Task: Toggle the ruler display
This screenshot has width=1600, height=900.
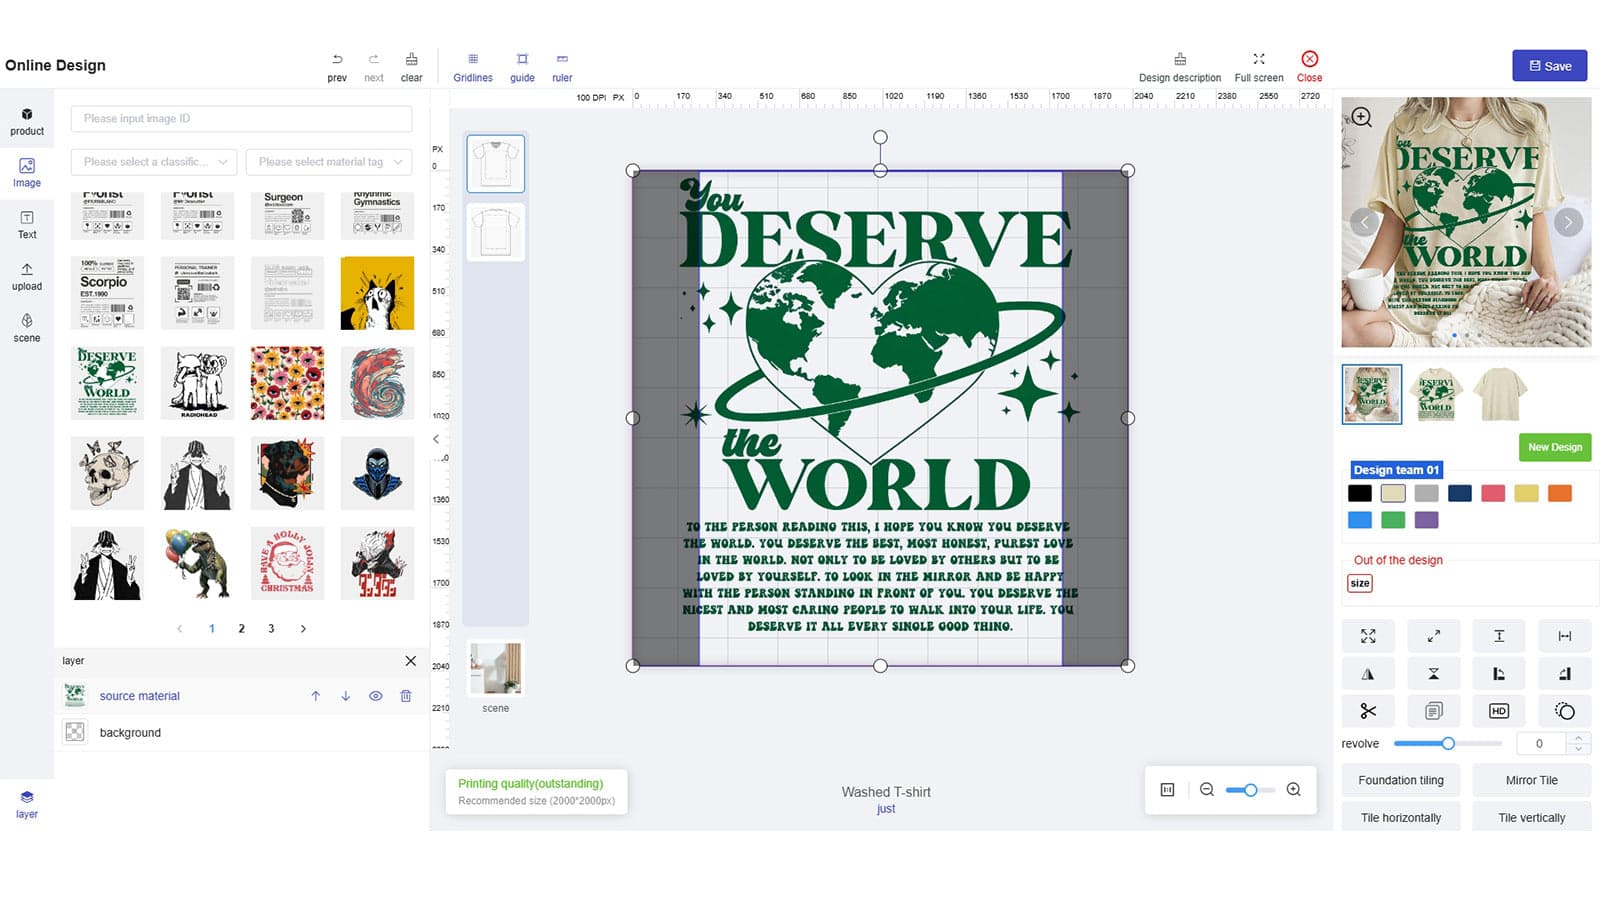Action: 562,67
